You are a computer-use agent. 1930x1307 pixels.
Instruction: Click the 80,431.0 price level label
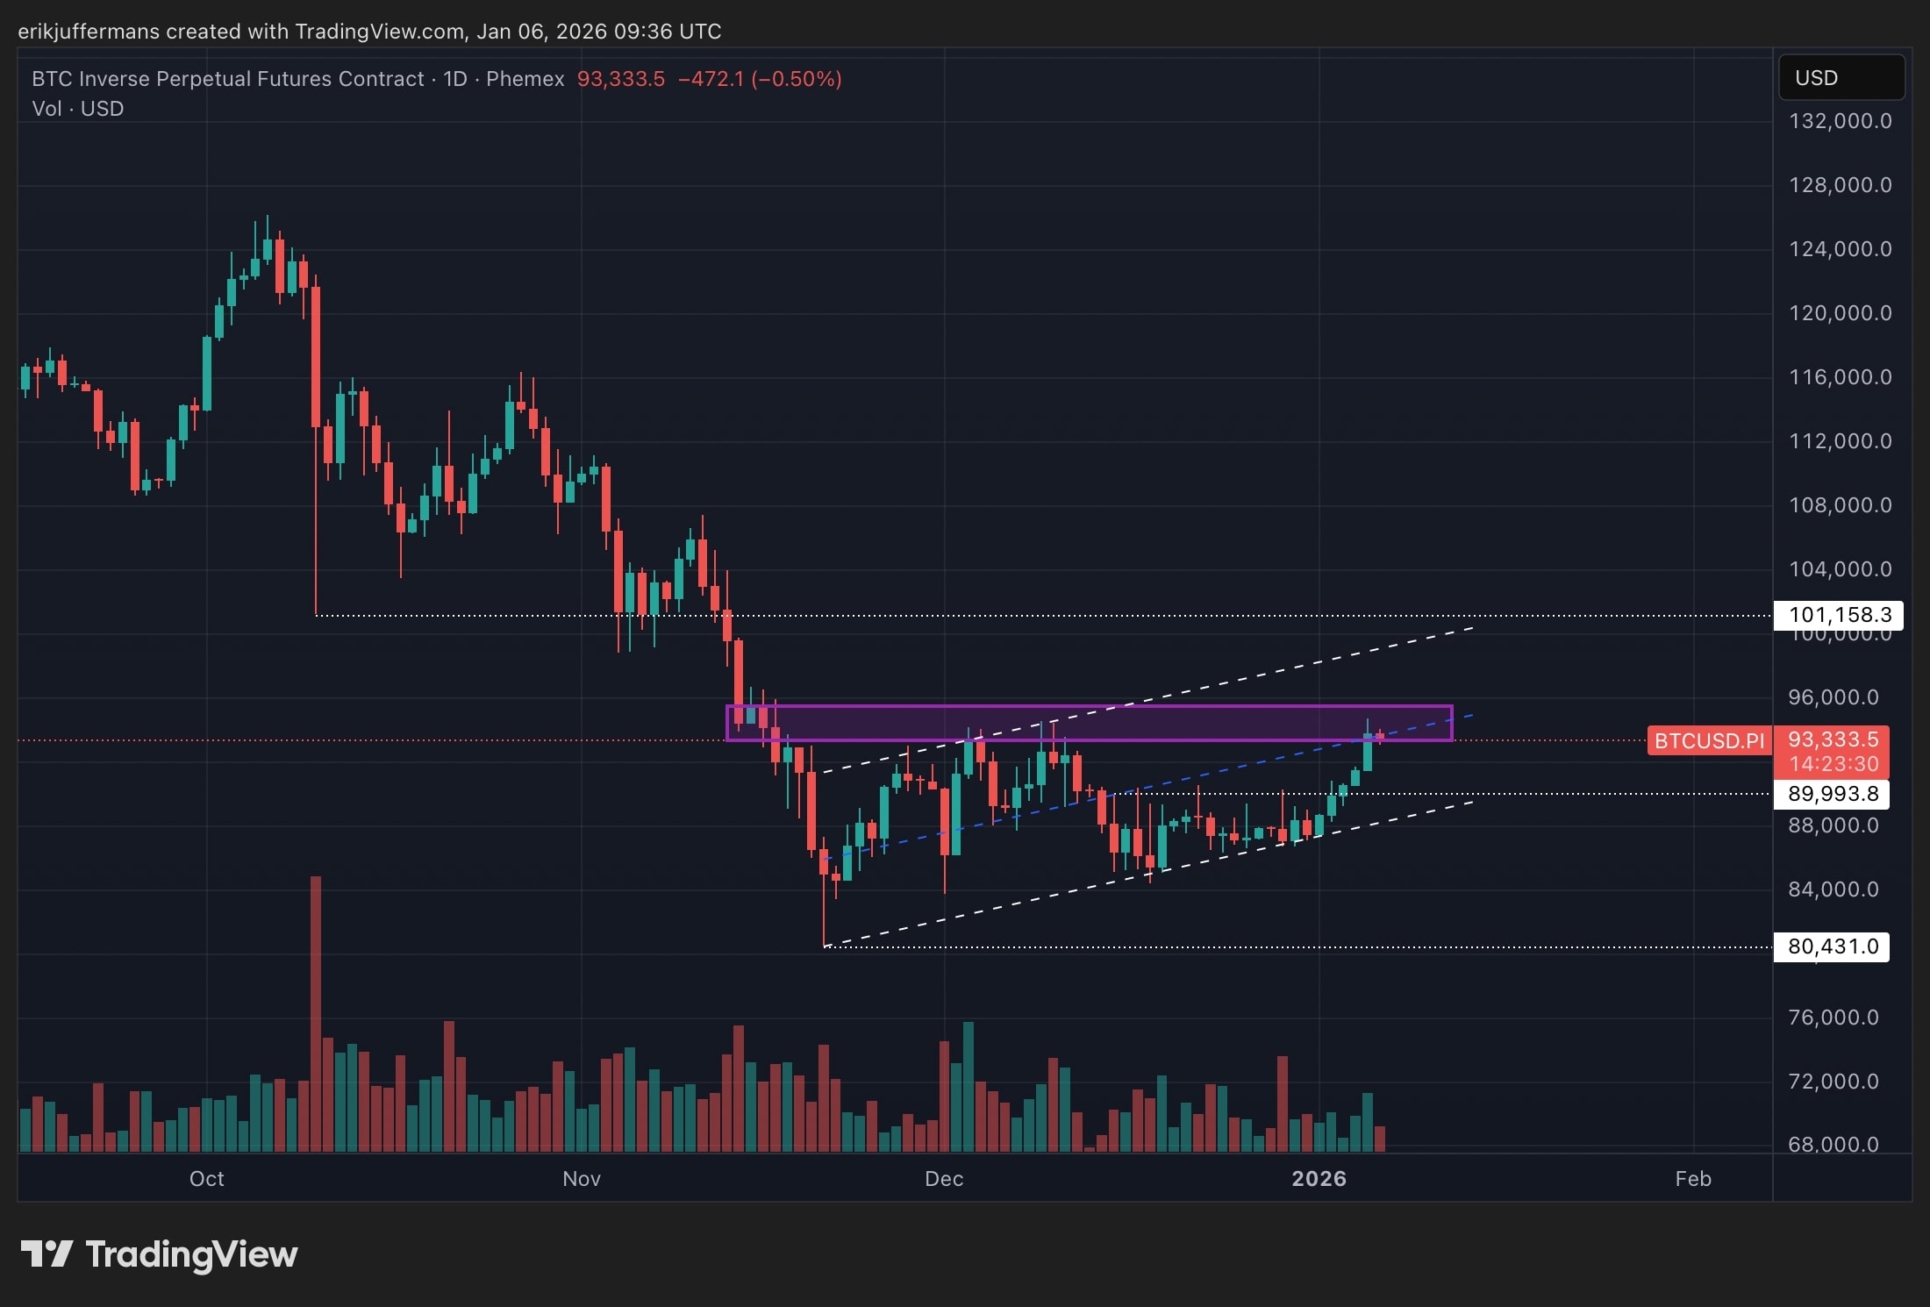(1831, 946)
